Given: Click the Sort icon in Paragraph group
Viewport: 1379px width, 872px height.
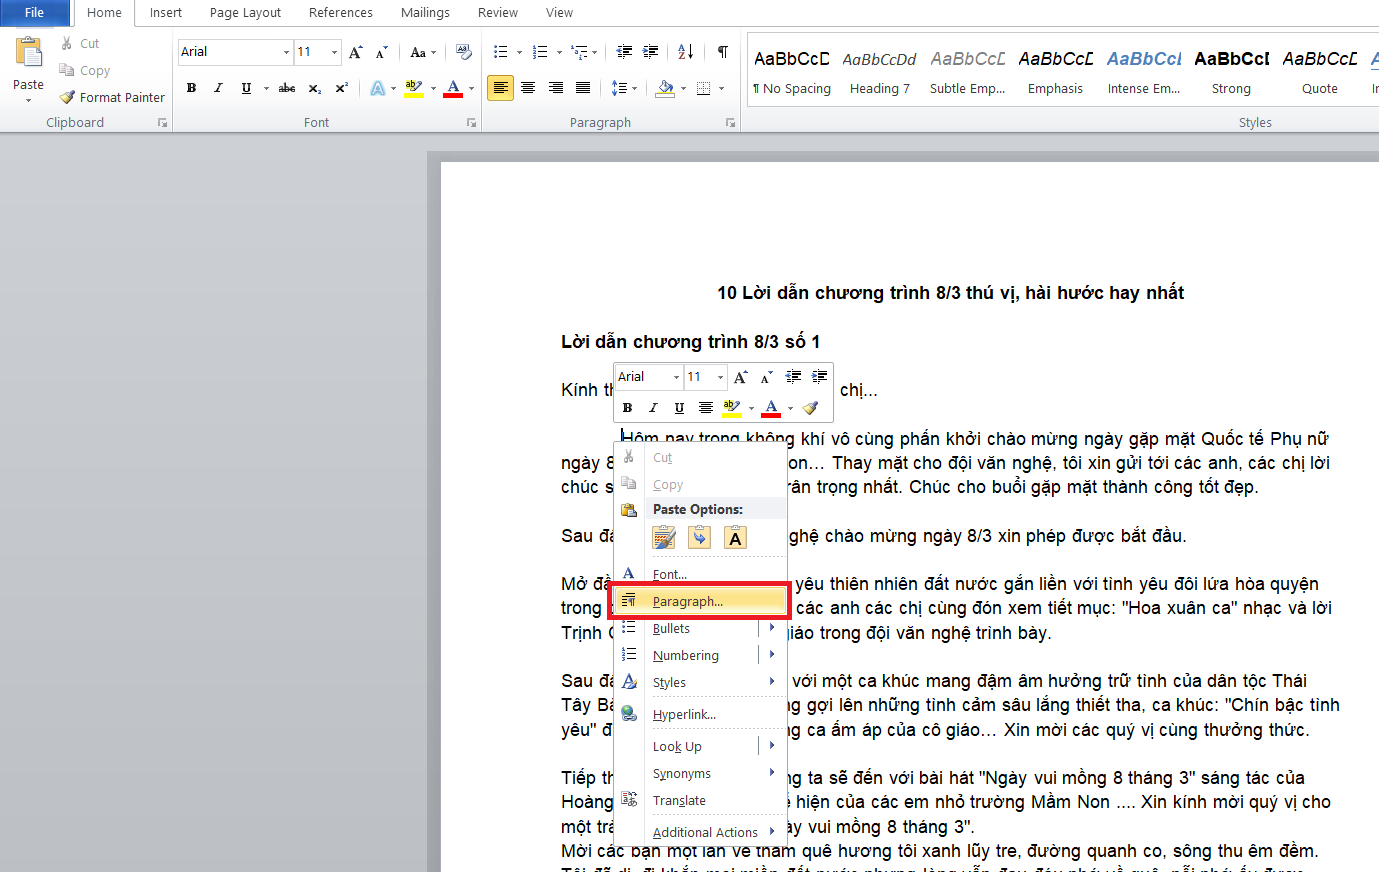Looking at the screenshot, I should click(x=685, y=52).
